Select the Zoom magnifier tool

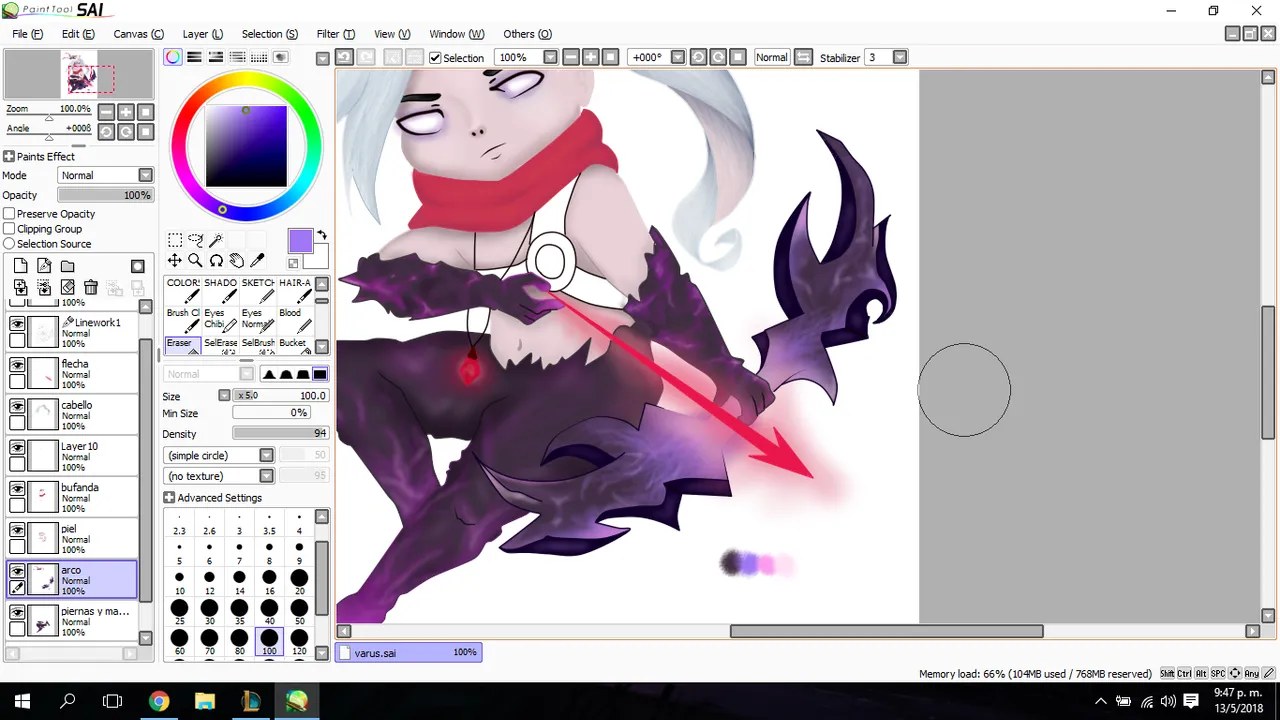click(195, 260)
